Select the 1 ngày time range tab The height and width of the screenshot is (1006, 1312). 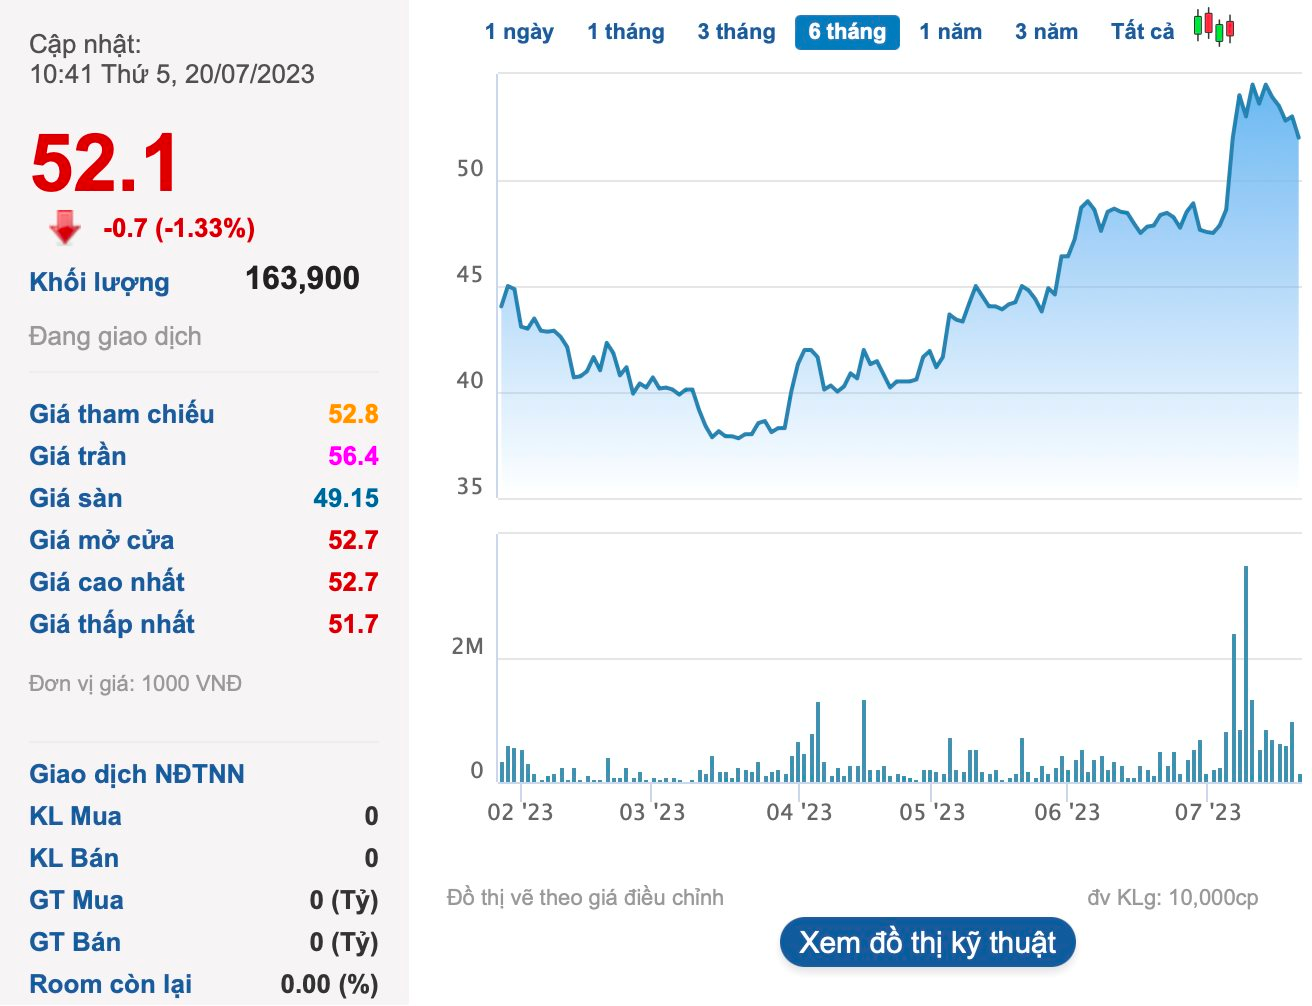click(x=519, y=32)
